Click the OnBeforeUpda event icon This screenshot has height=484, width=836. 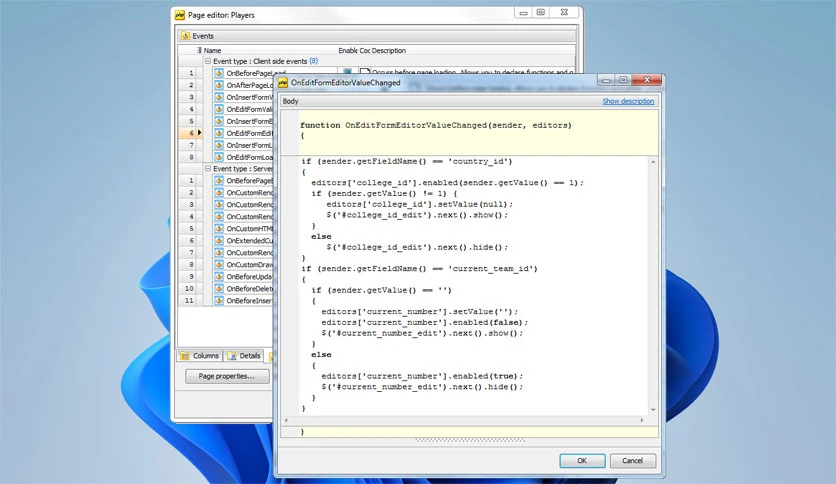[219, 277]
